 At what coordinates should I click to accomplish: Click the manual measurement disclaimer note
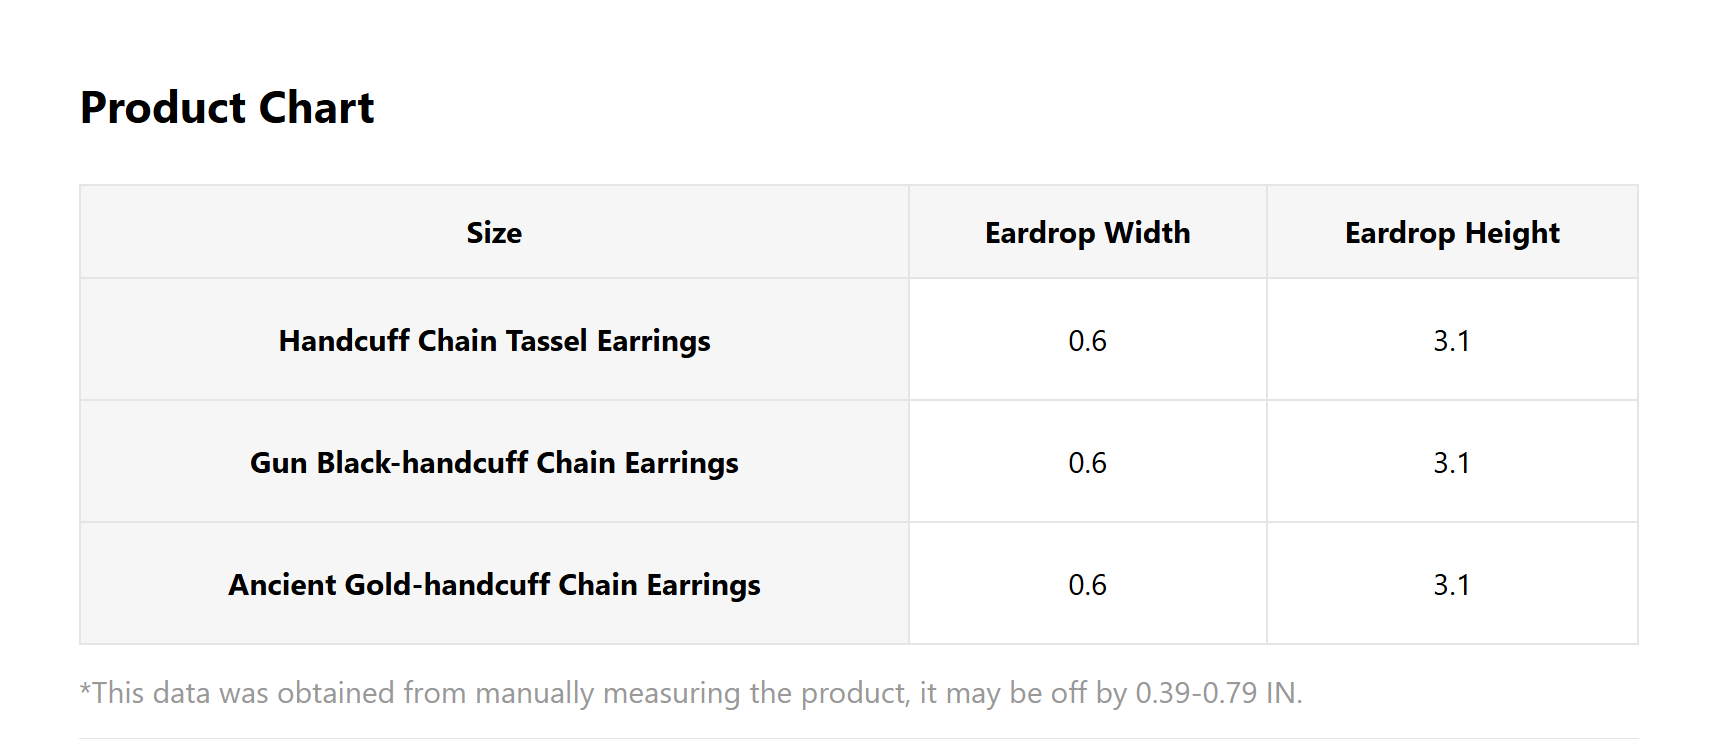click(x=691, y=693)
